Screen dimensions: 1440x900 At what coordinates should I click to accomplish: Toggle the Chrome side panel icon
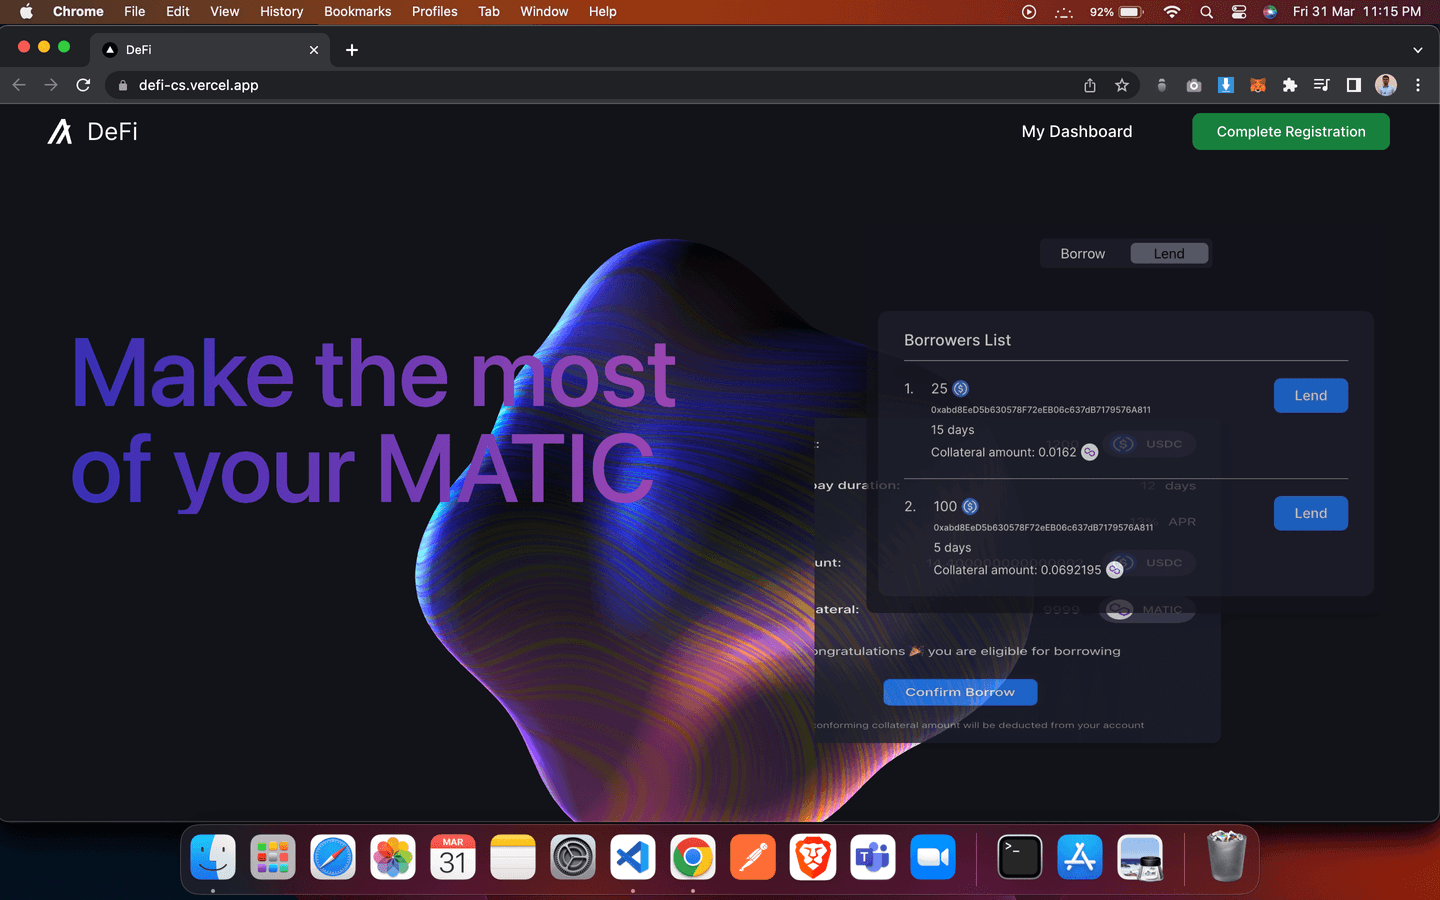coord(1354,85)
